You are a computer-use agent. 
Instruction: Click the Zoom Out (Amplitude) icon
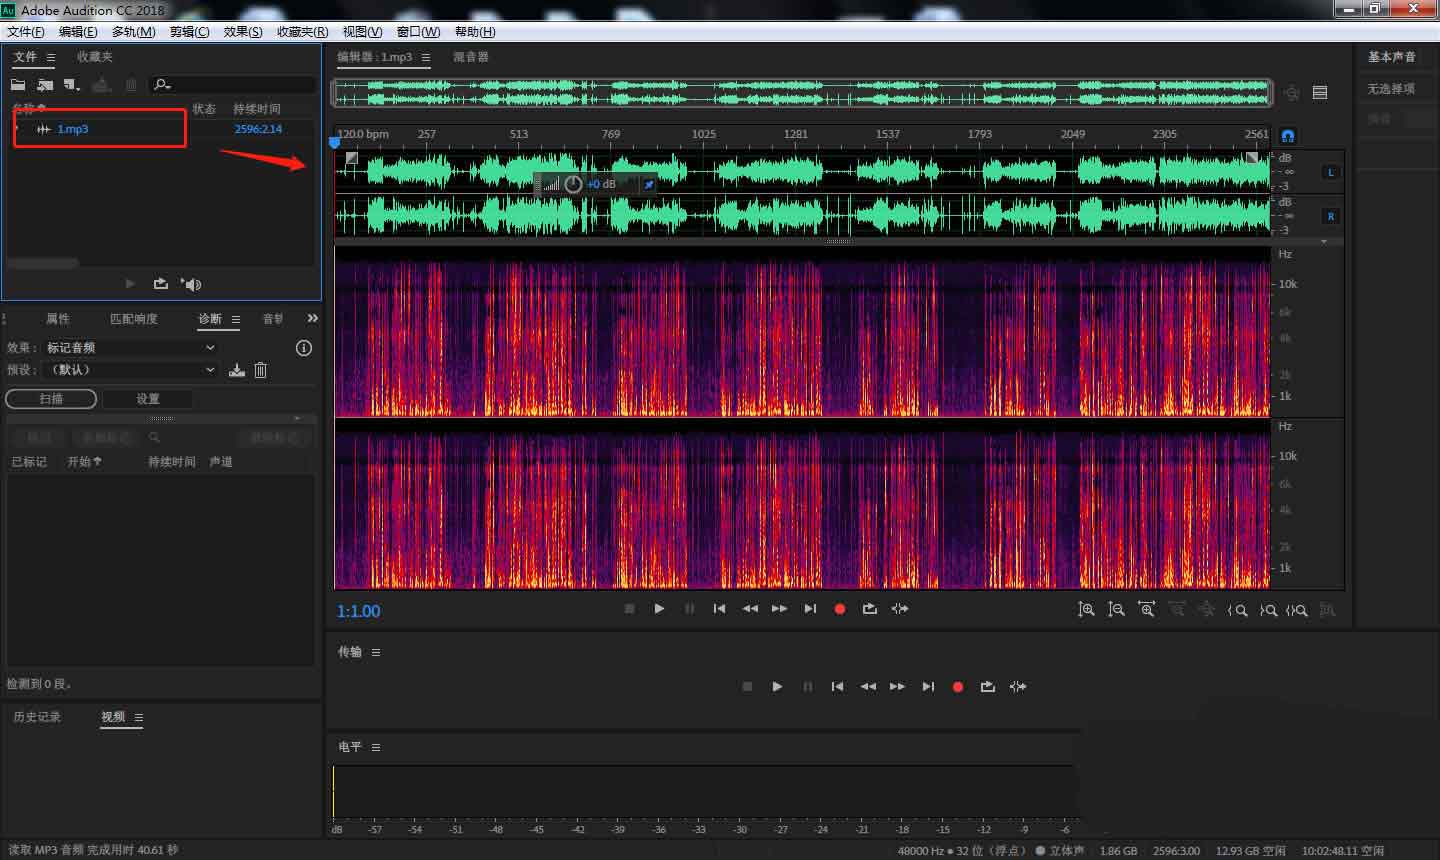click(1116, 609)
